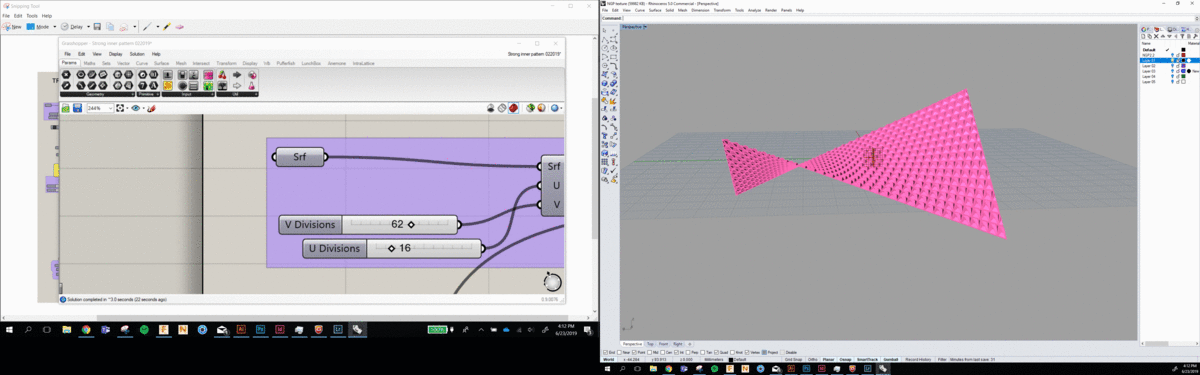Viewport: 1200px width, 375px height.
Task: Select the highlighter tool in Snipping Tool
Action: [166, 27]
